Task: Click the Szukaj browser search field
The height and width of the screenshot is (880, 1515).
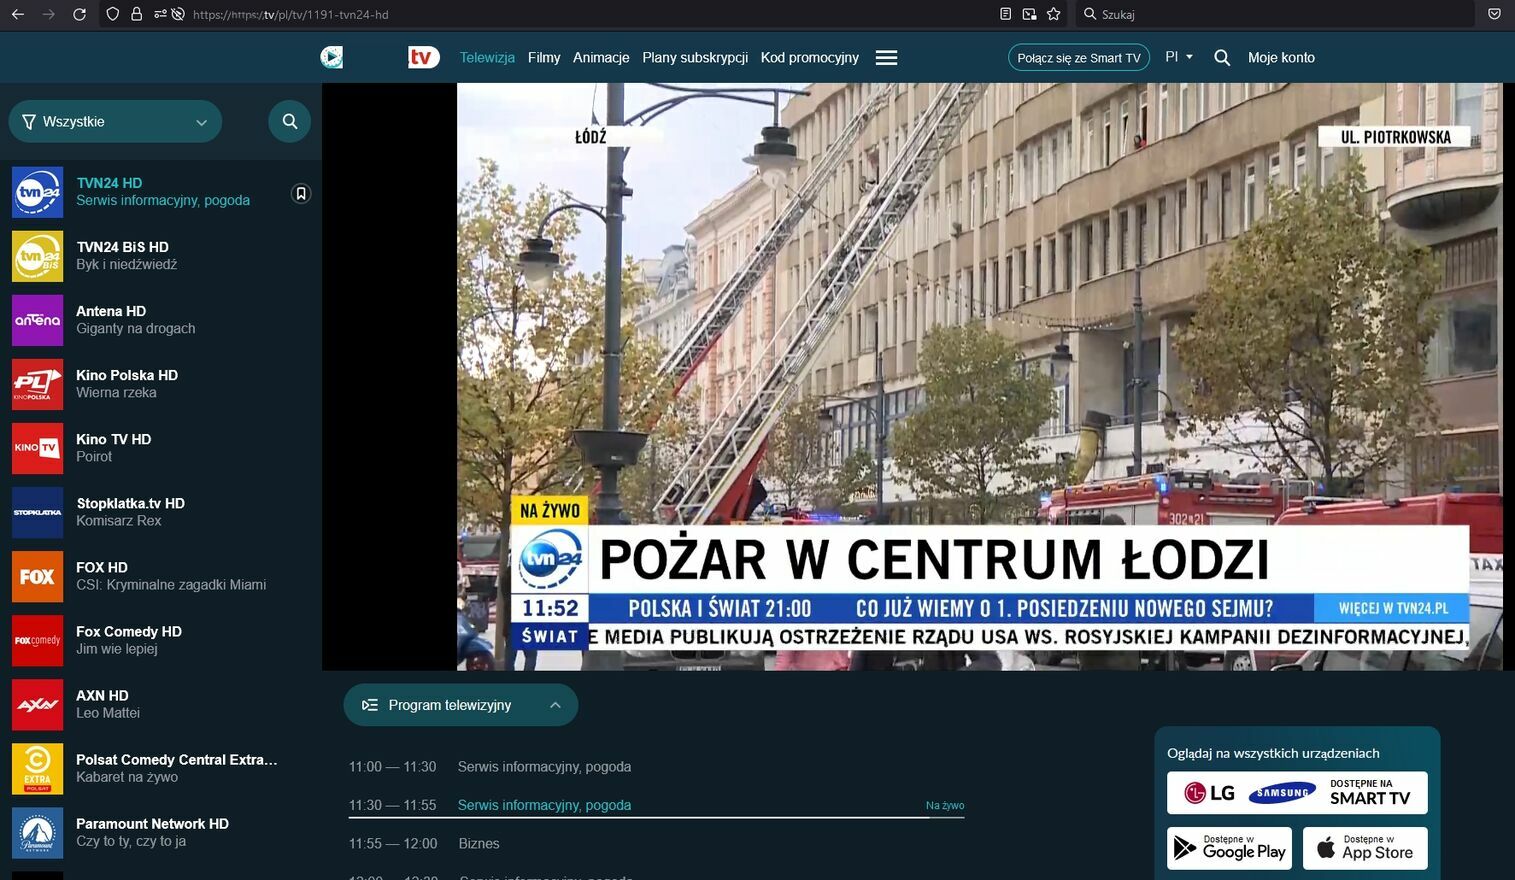Action: (x=1280, y=14)
